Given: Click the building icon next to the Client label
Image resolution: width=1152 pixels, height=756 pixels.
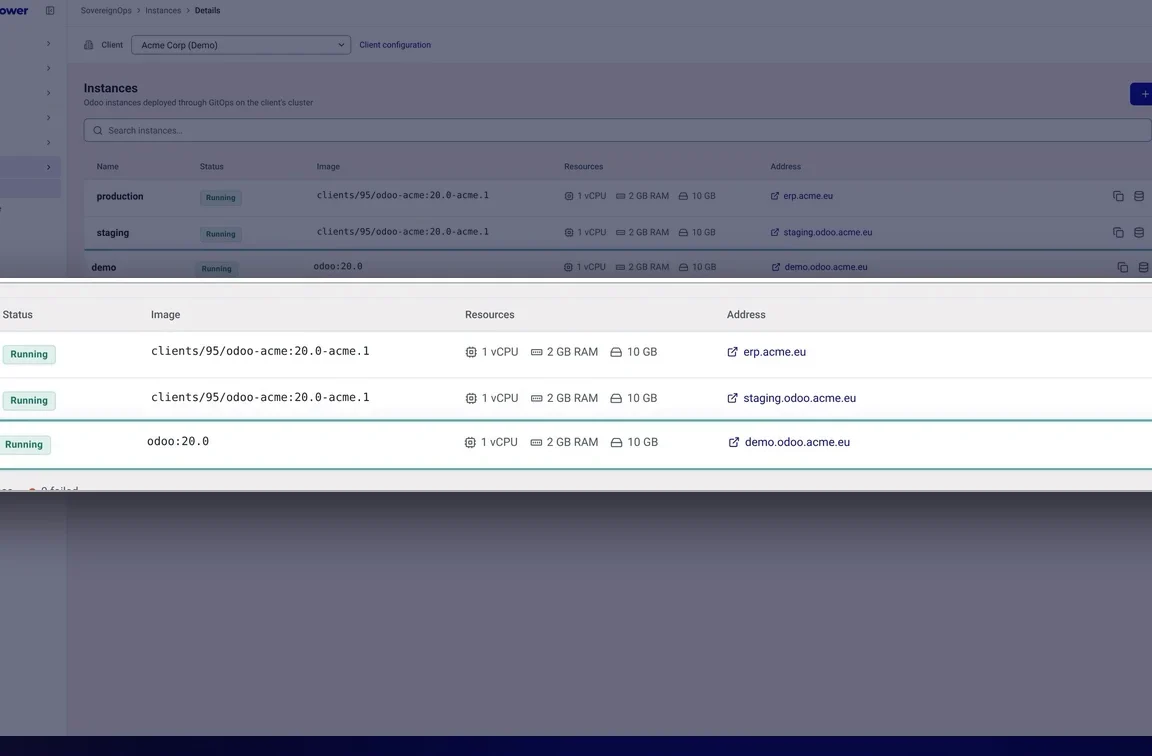Looking at the screenshot, I should click(89, 45).
